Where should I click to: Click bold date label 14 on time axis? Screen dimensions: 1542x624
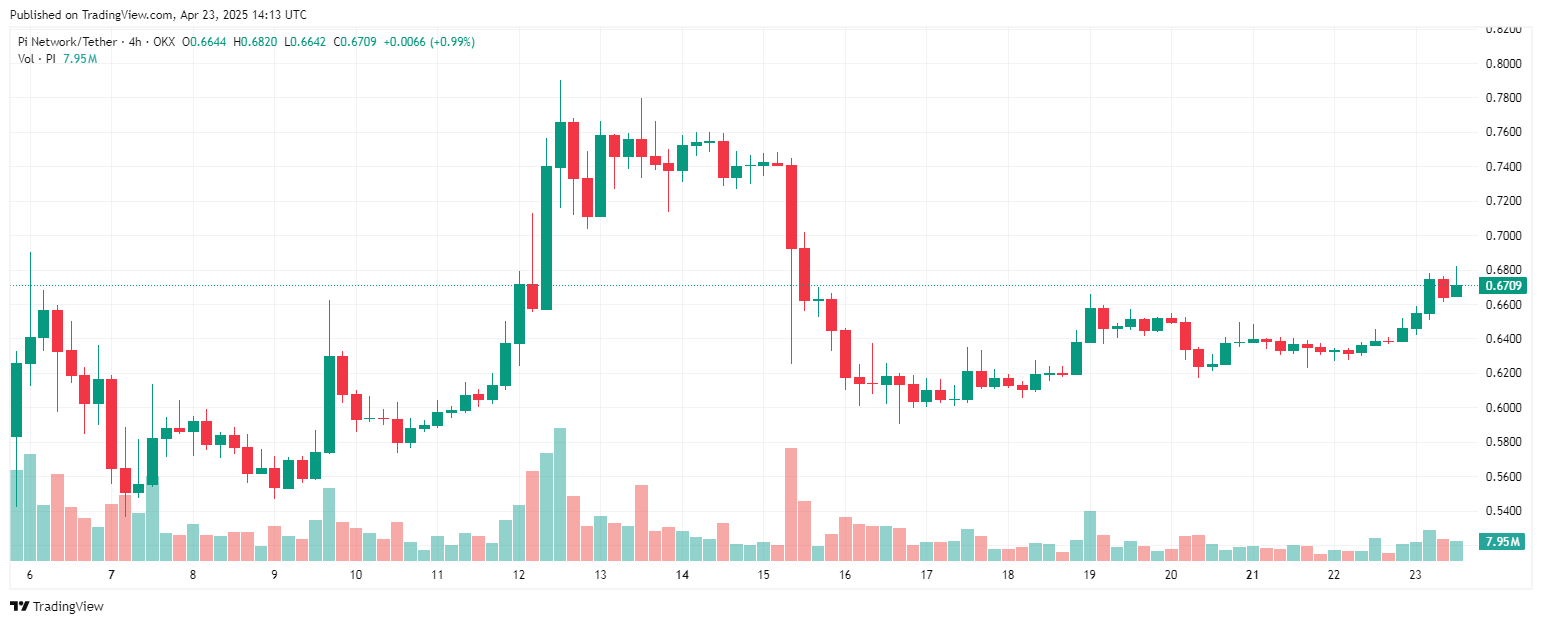(682, 575)
